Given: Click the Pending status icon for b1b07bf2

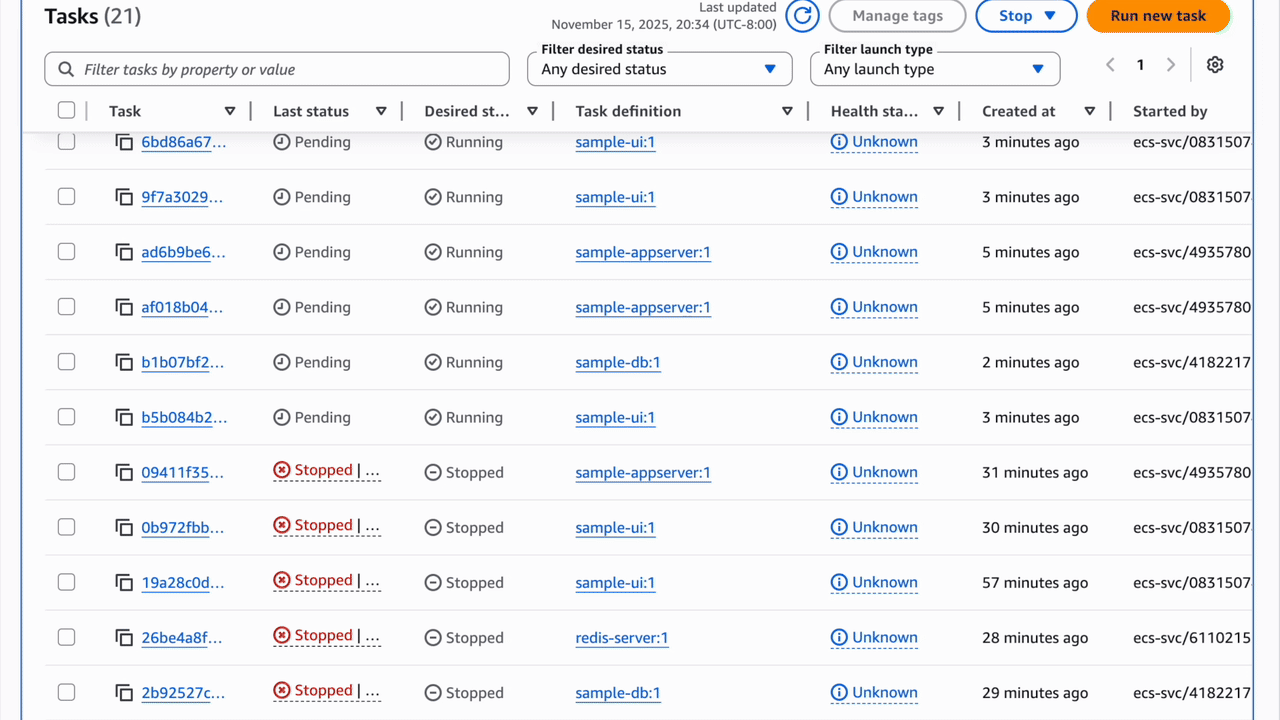Looking at the screenshot, I should (x=280, y=361).
